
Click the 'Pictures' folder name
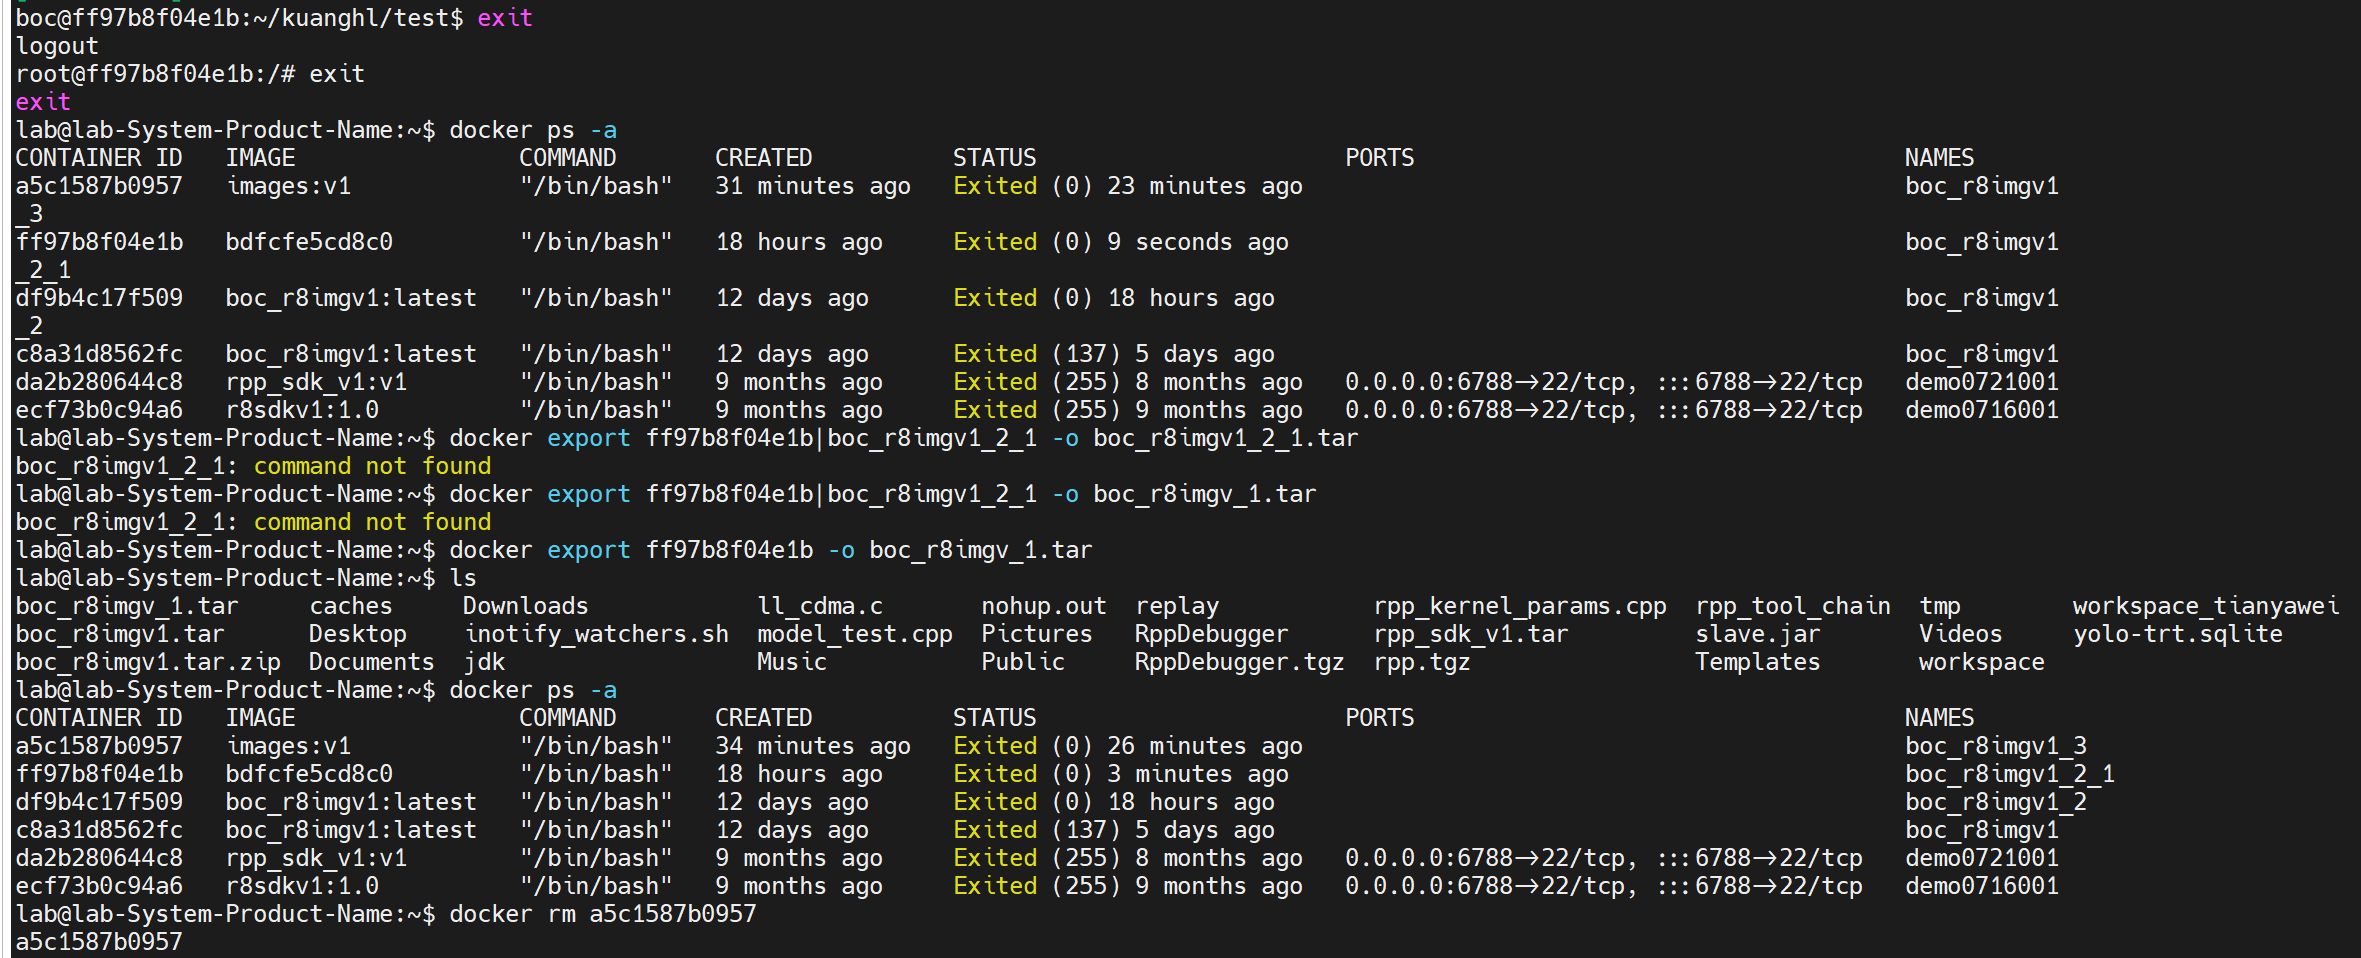[1037, 634]
